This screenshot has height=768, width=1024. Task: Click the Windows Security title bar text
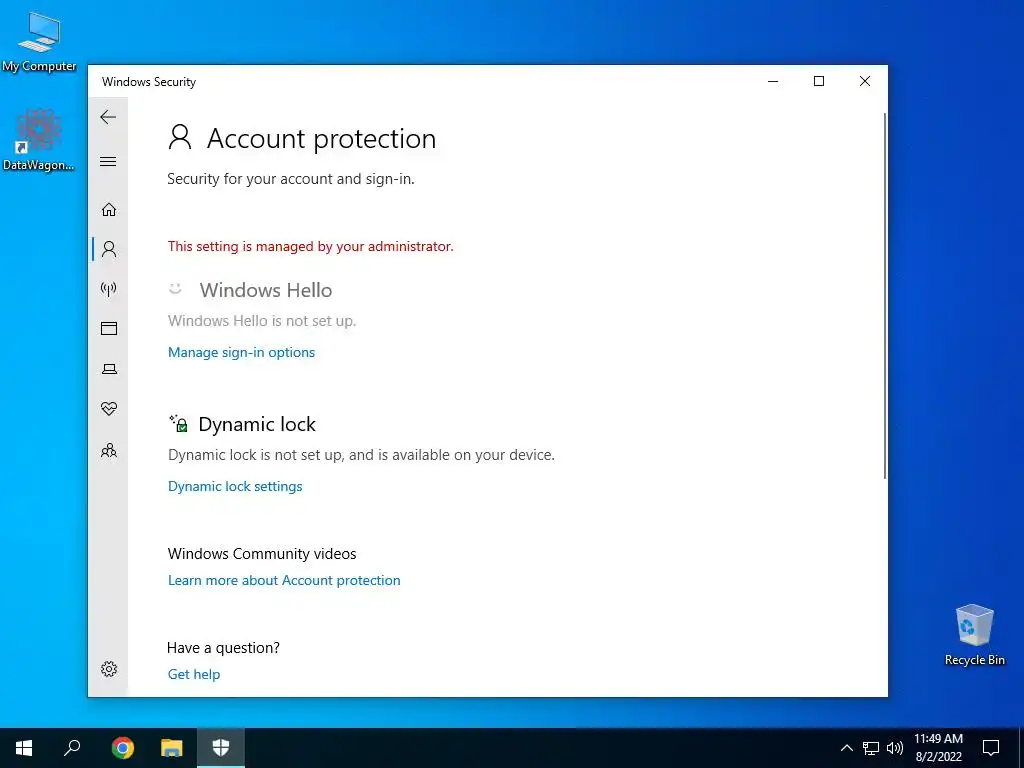[149, 82]
